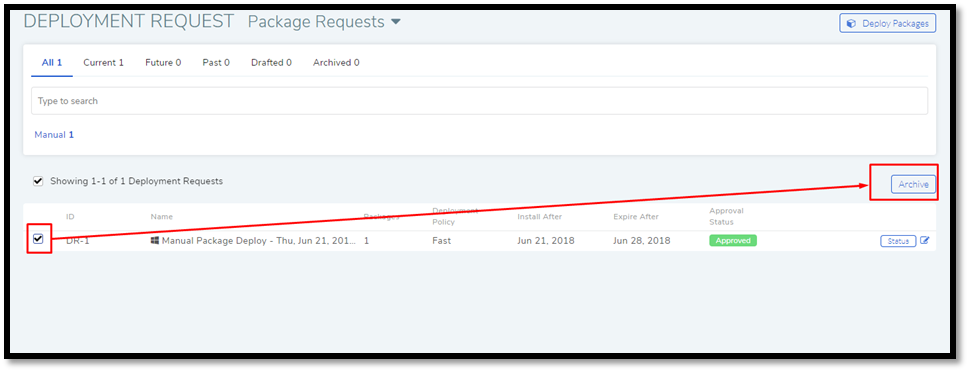The width and height of the screenshot is (969, 372).
Task: View the Drafted 0 tab
Action: click(271, 62)
